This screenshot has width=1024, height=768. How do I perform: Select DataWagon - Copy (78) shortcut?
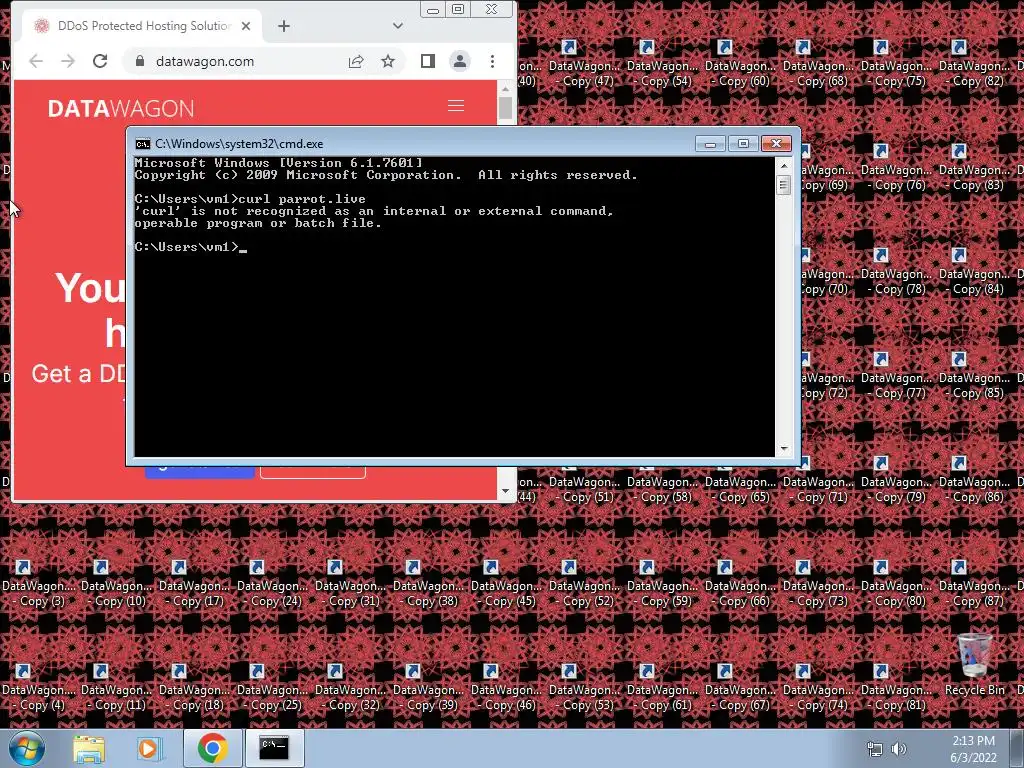[x=896, y=272]
